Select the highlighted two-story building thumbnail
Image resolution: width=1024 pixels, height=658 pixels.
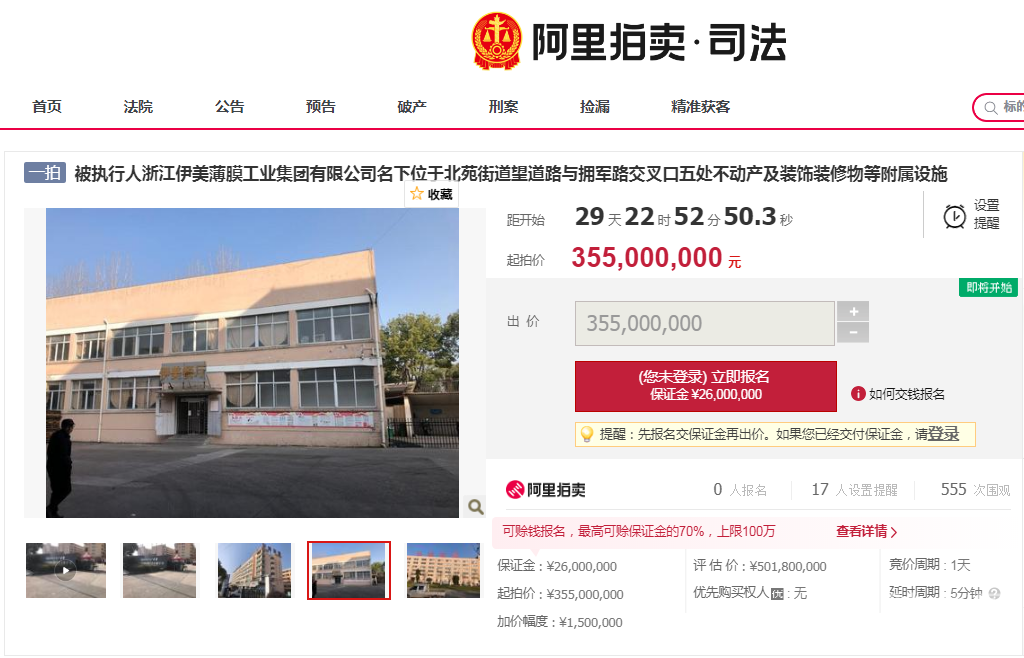point(349,570)
